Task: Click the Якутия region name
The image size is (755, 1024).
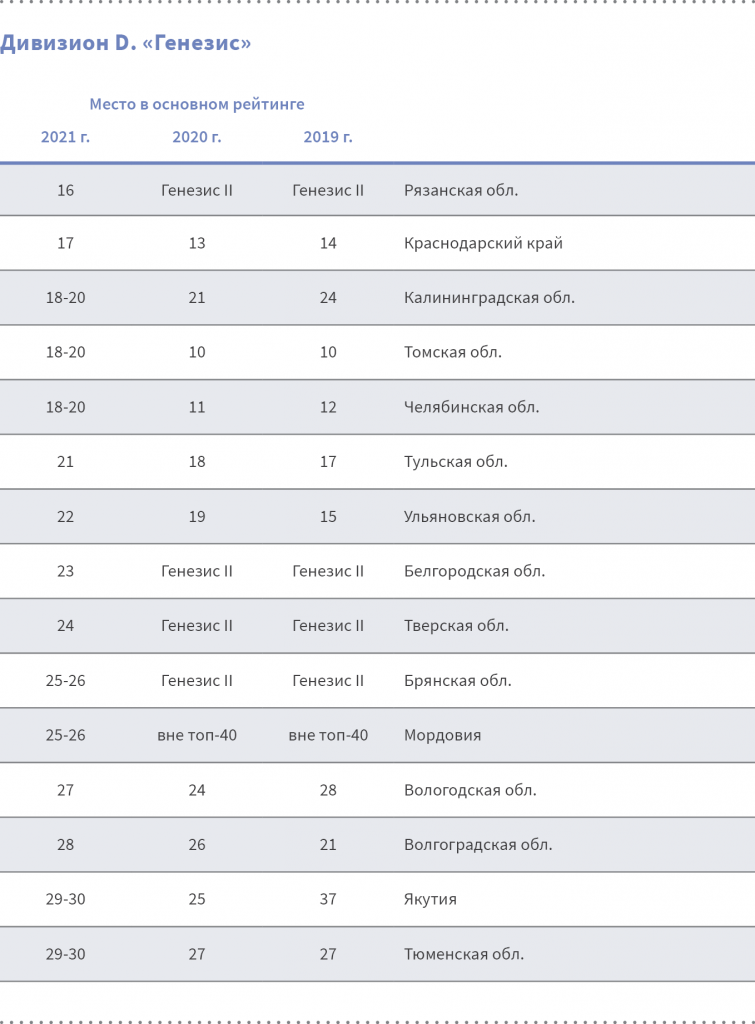Action: (430, 899)
